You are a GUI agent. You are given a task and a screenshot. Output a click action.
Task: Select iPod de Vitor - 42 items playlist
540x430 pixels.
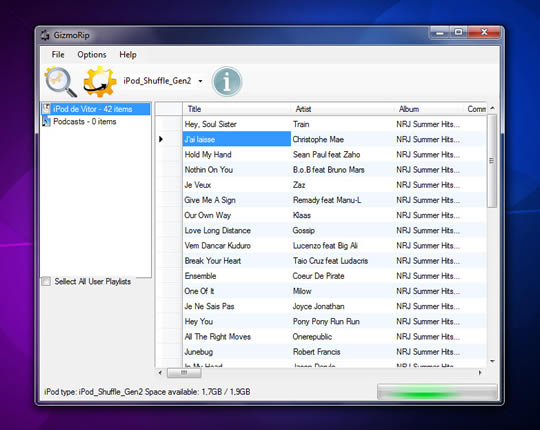click(96, 109)
